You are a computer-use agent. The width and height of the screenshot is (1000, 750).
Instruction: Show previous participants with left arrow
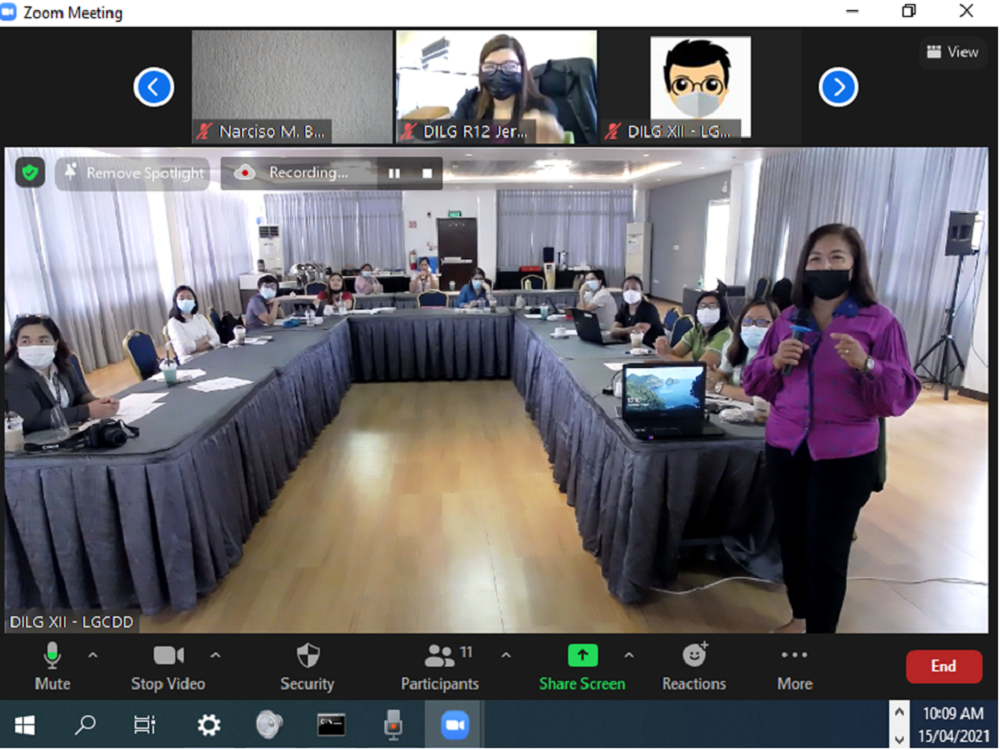(154, 87)
